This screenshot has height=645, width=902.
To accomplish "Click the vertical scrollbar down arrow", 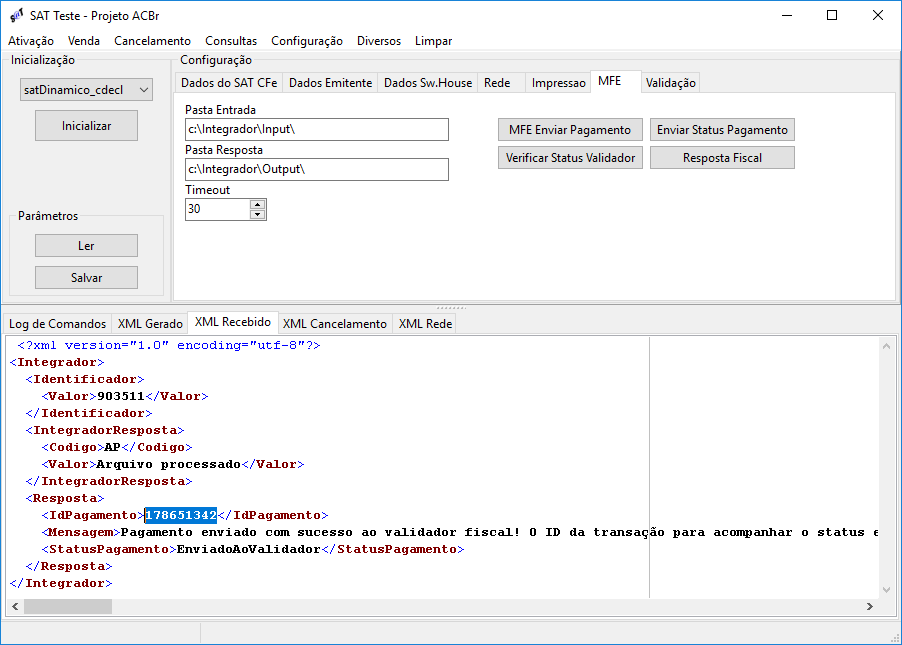I will tap(886, 590).
